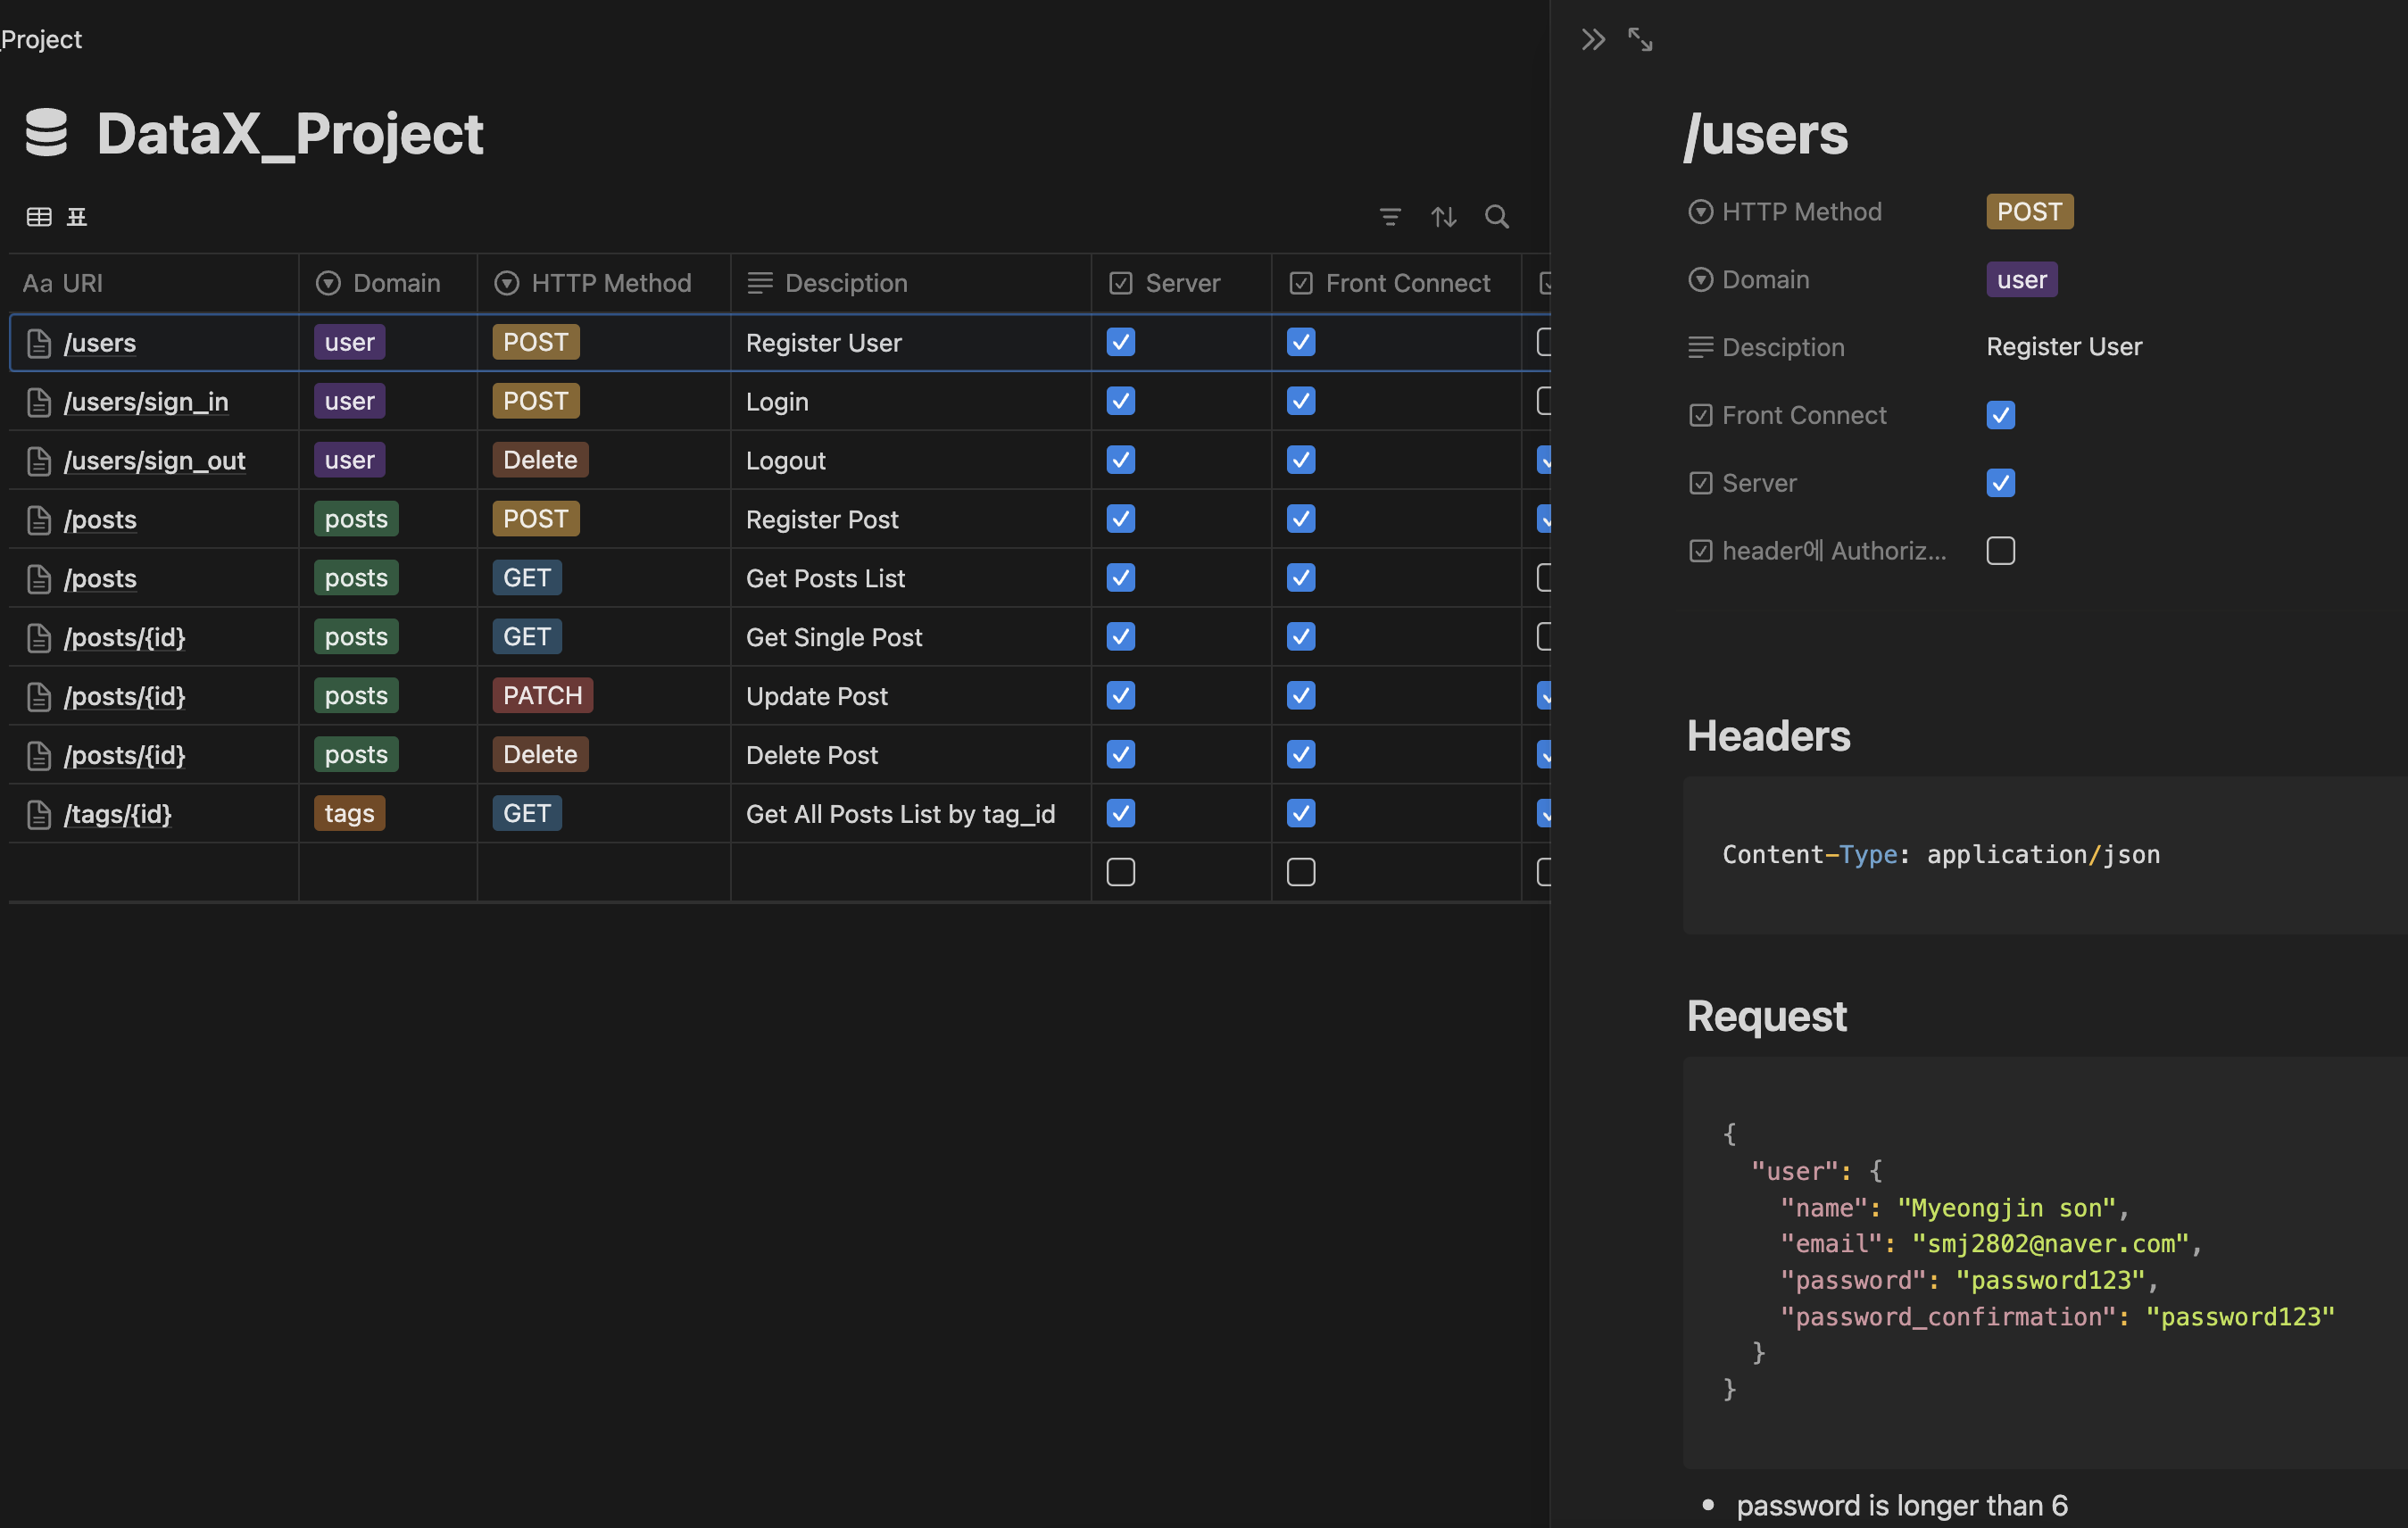Toggle Front Connect checkbox for Update Post
Image resolution: width=2408 pixels, height=1528 pixels.
pos(1300,696)
